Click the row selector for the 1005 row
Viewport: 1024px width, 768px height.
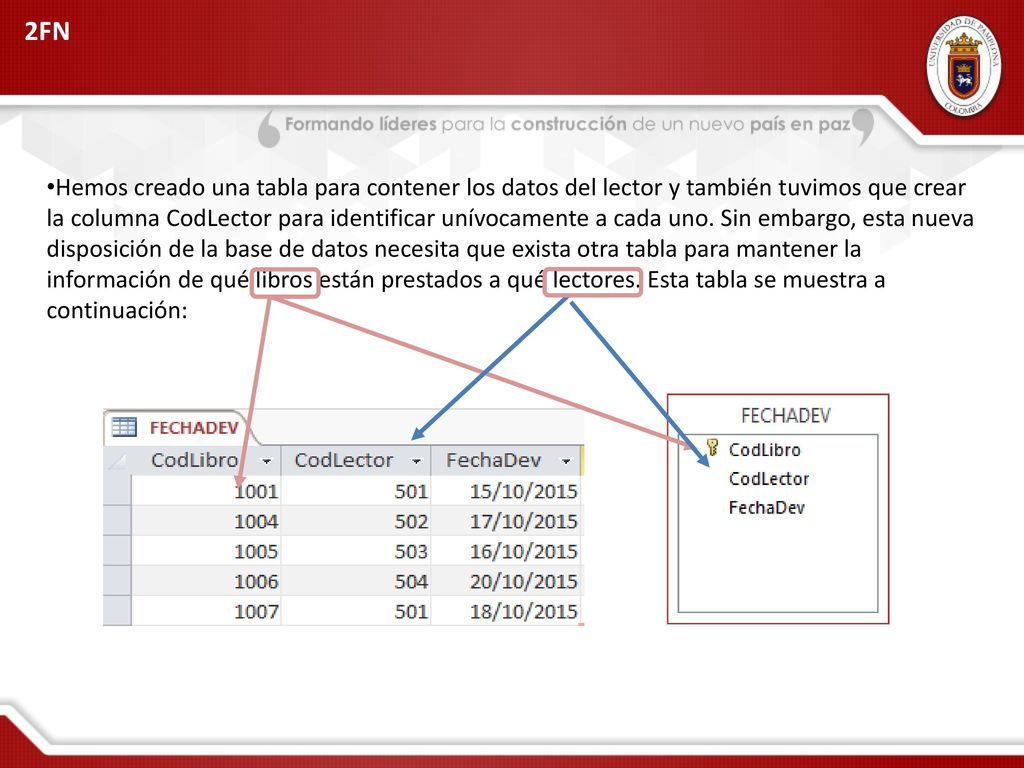coord(118,551)
